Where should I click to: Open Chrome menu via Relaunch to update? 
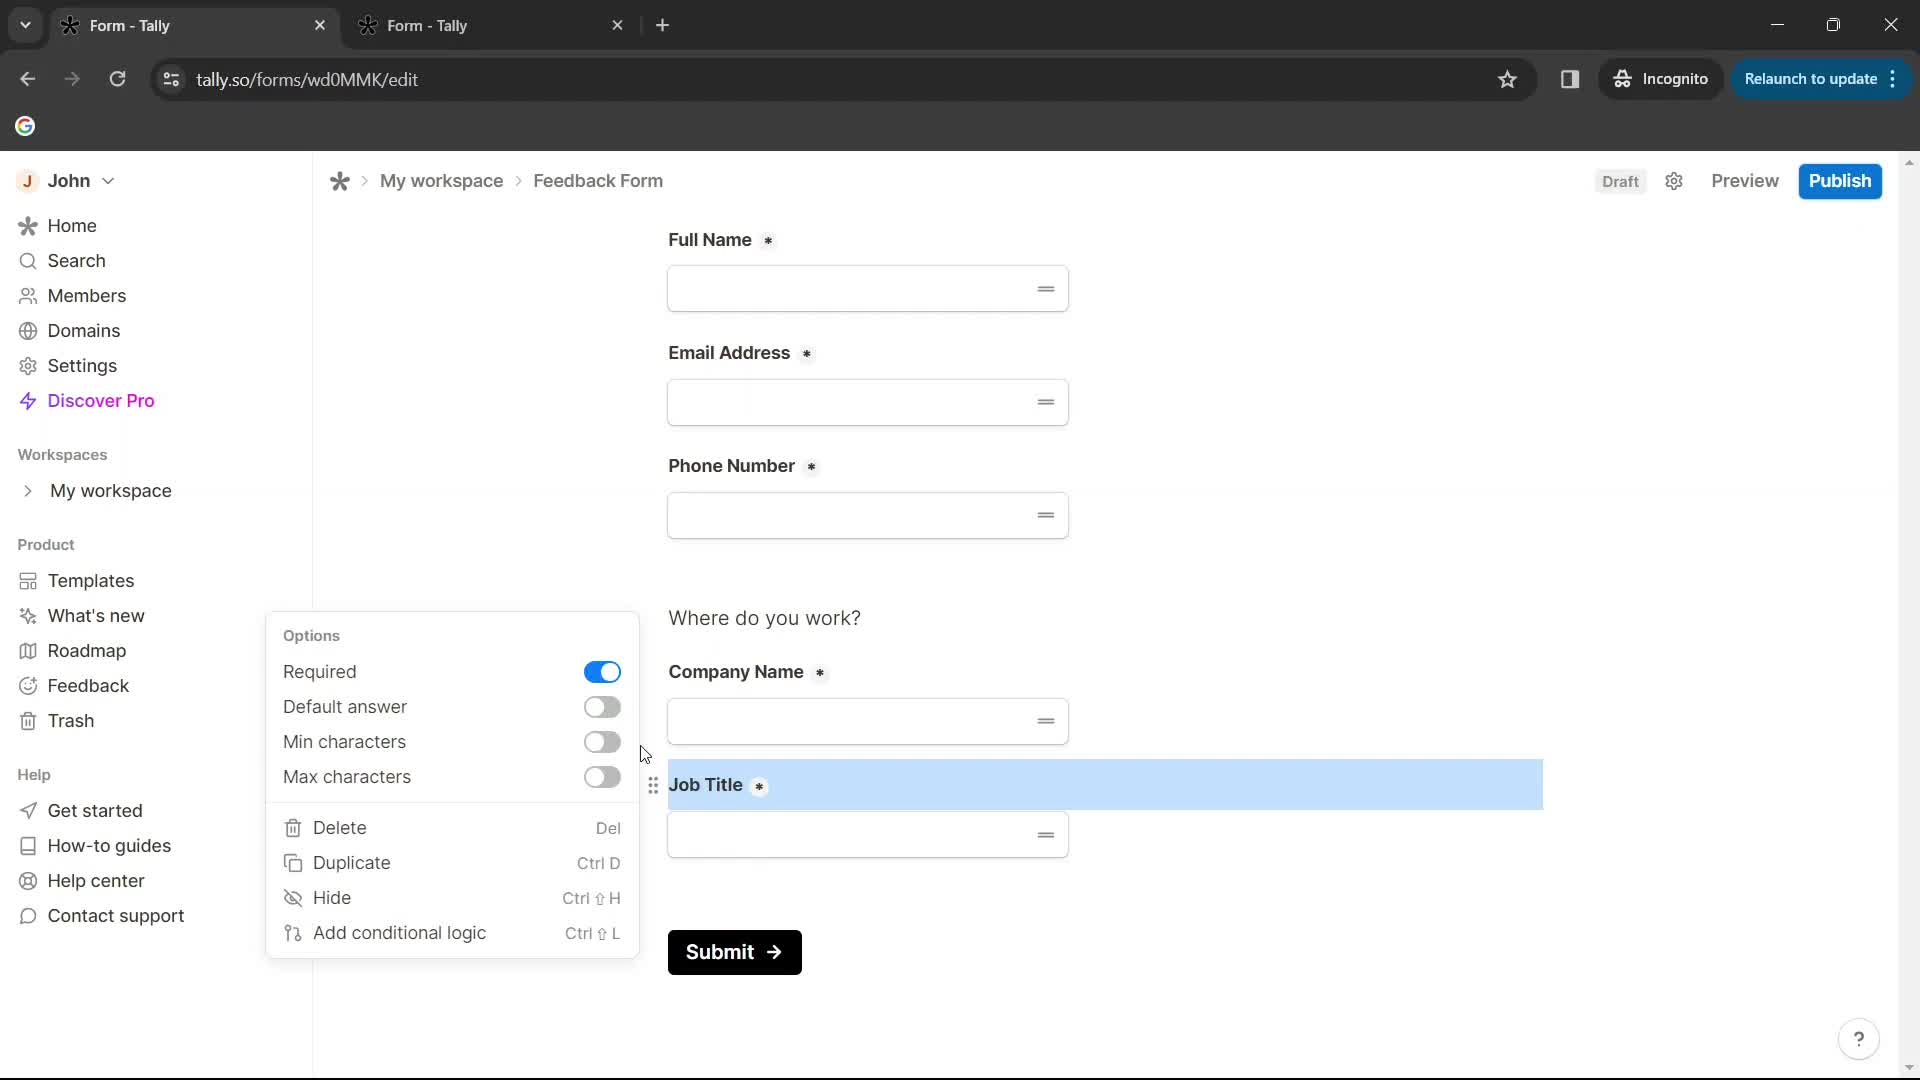1821,79
